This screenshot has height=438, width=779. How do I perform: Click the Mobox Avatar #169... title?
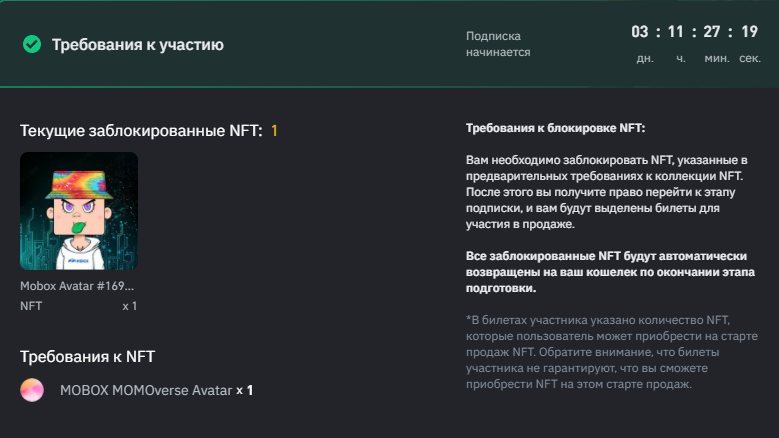click(x=77, y=286)
